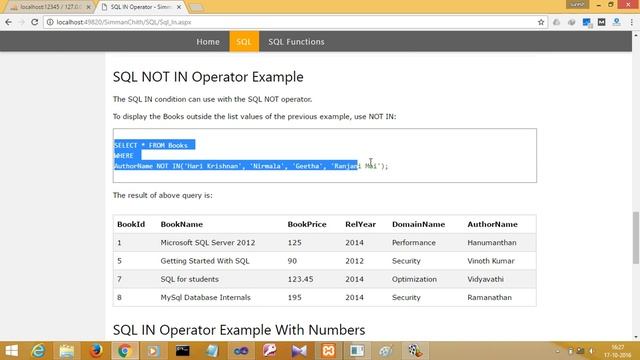Launch Internet Explorer from taskbar
This screenshot has width=640, height=360.
(x=38, y=351)
